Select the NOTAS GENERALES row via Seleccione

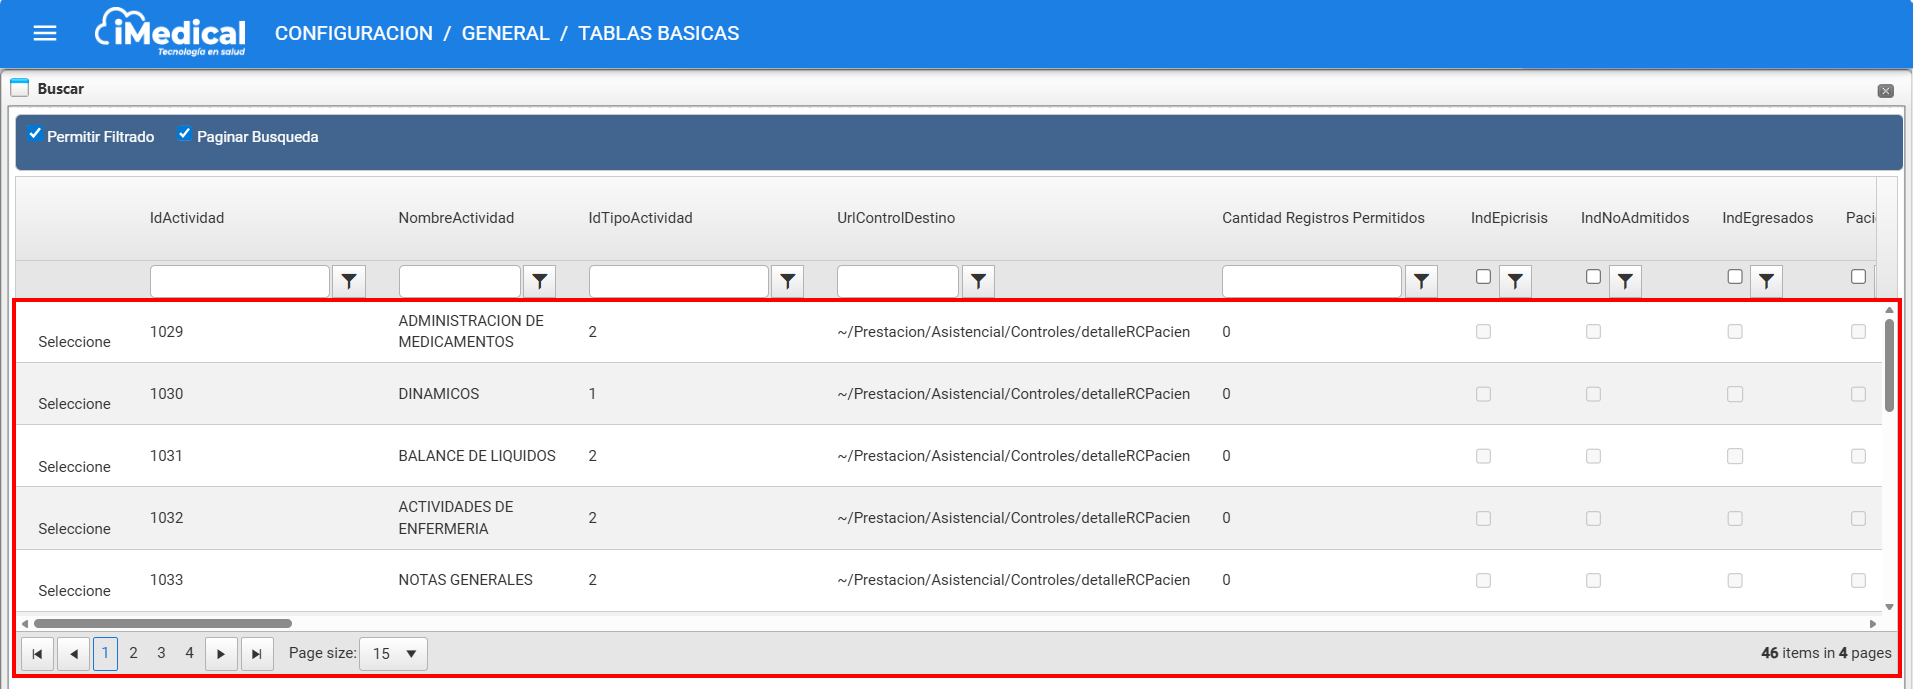tap(74, 591)
